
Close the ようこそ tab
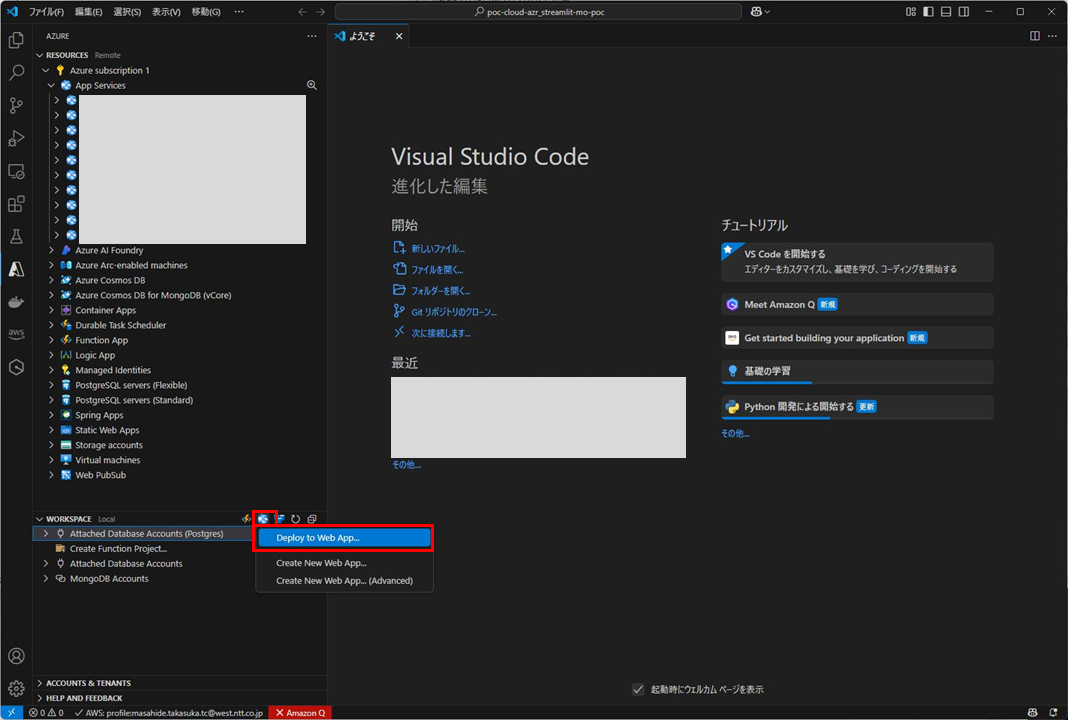click(x=399, y=36)
